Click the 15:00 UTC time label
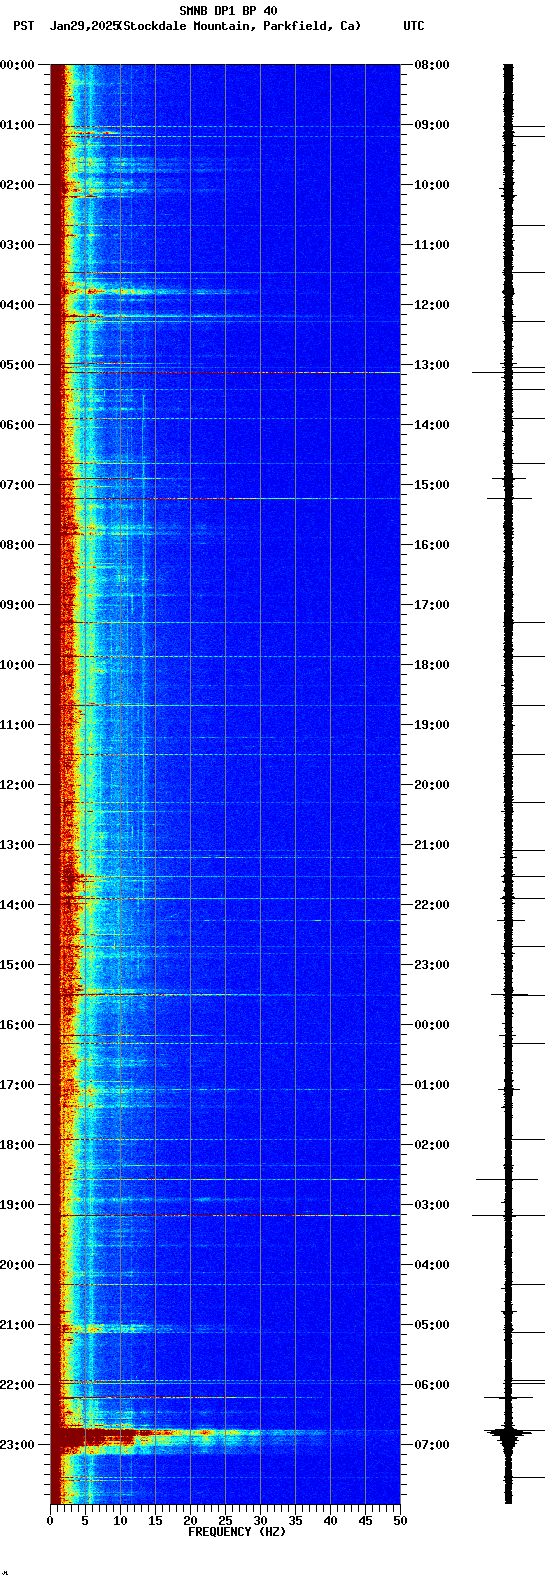 click(432, 485)
